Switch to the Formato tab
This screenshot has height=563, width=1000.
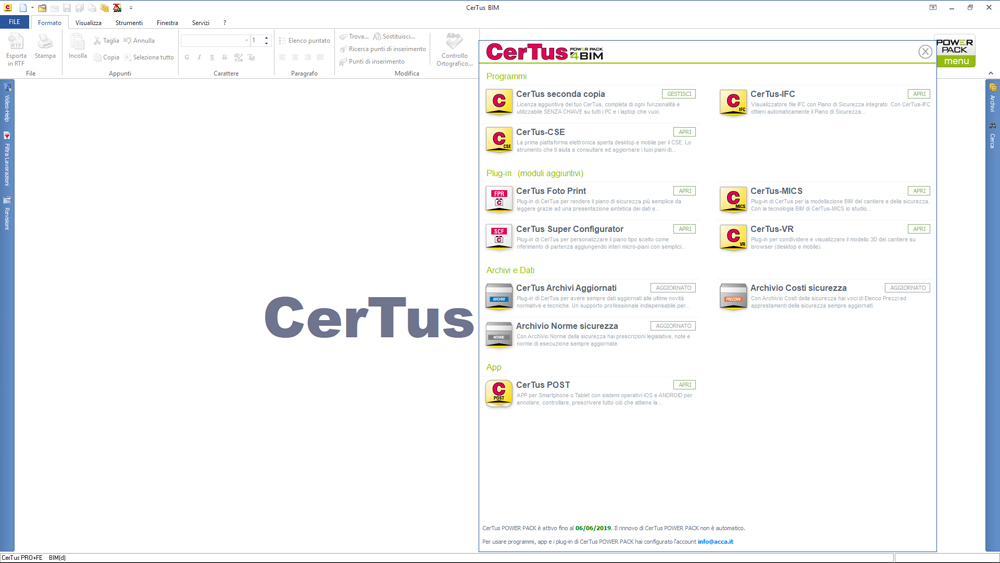pyautogui.click(x=49, y=22)
